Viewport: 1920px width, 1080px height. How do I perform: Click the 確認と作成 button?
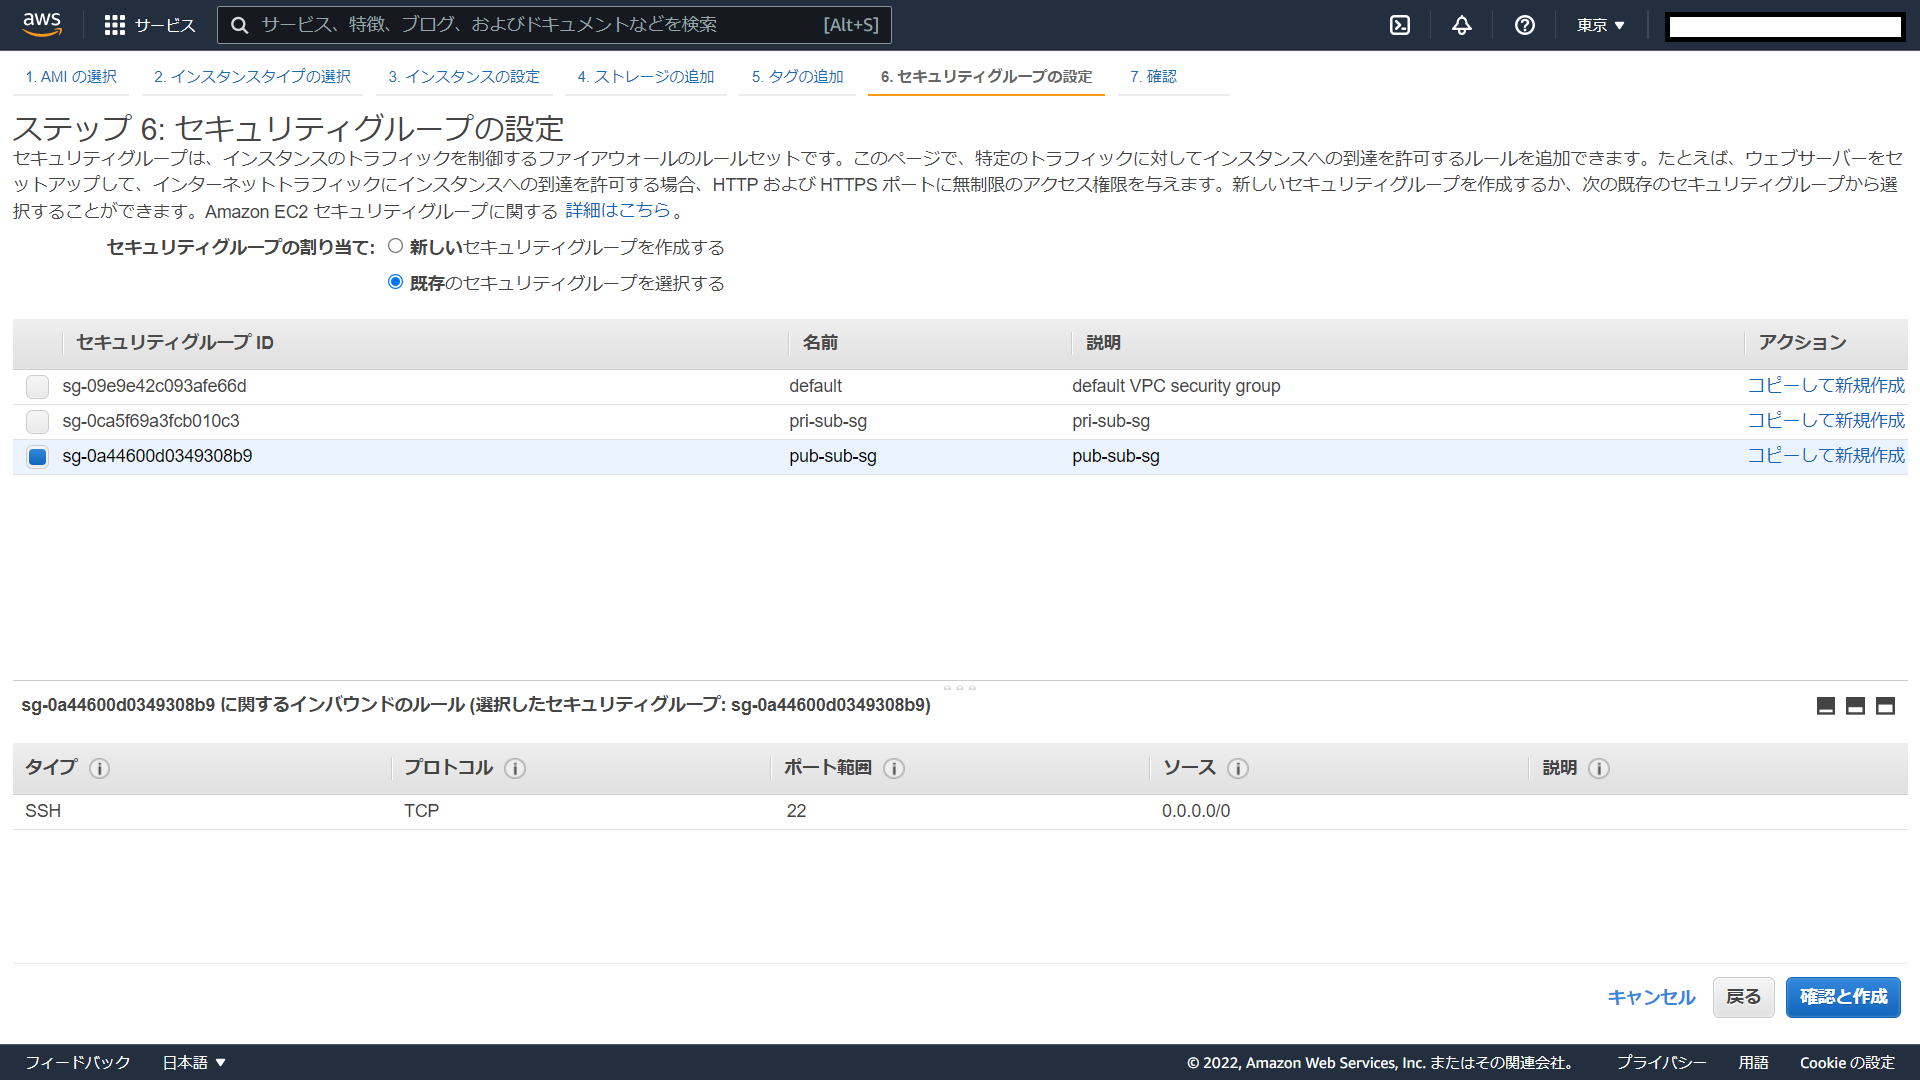1842,997
